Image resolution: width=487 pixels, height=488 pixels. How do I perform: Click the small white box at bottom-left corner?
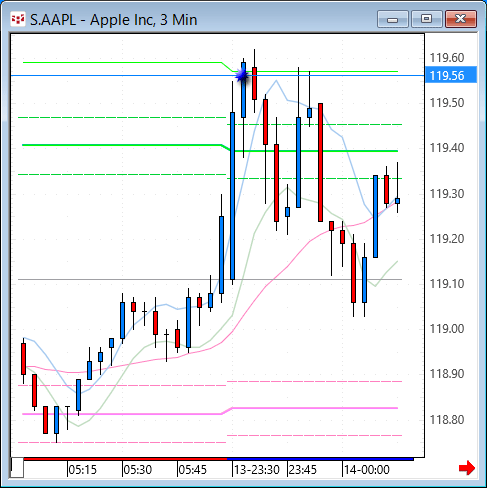(17, 468)
